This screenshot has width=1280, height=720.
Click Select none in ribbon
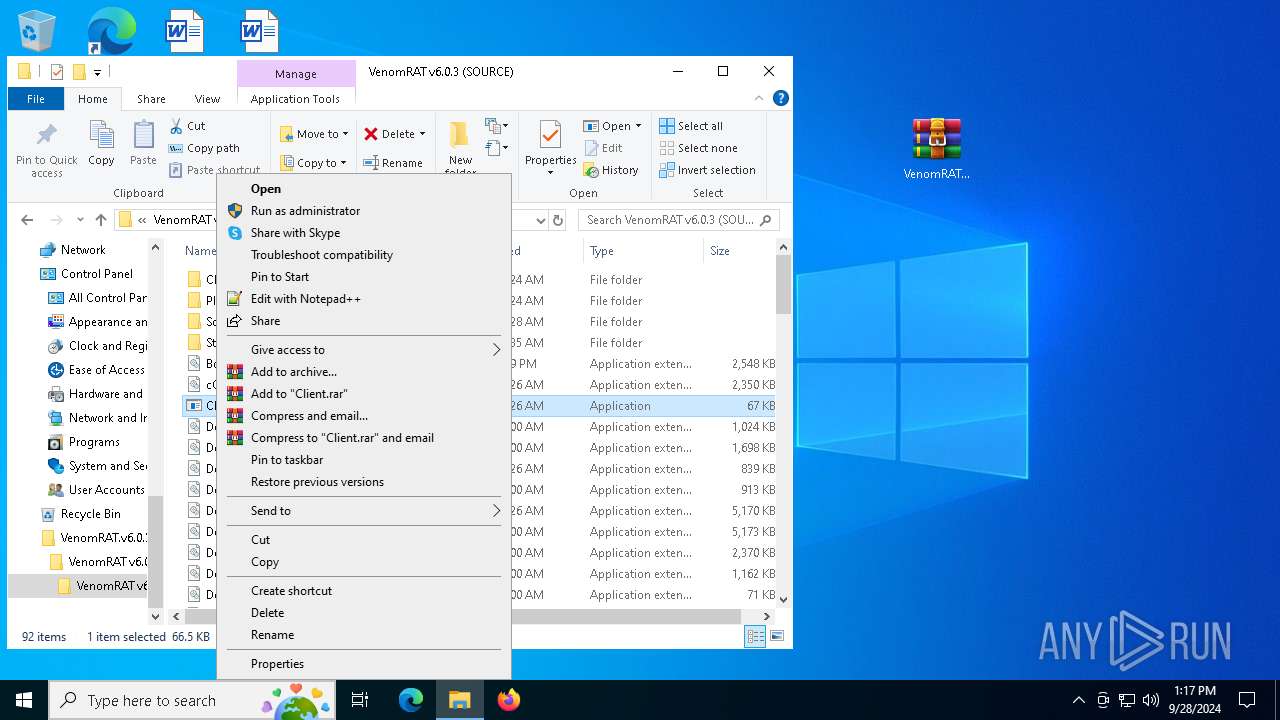coord(698,148)
